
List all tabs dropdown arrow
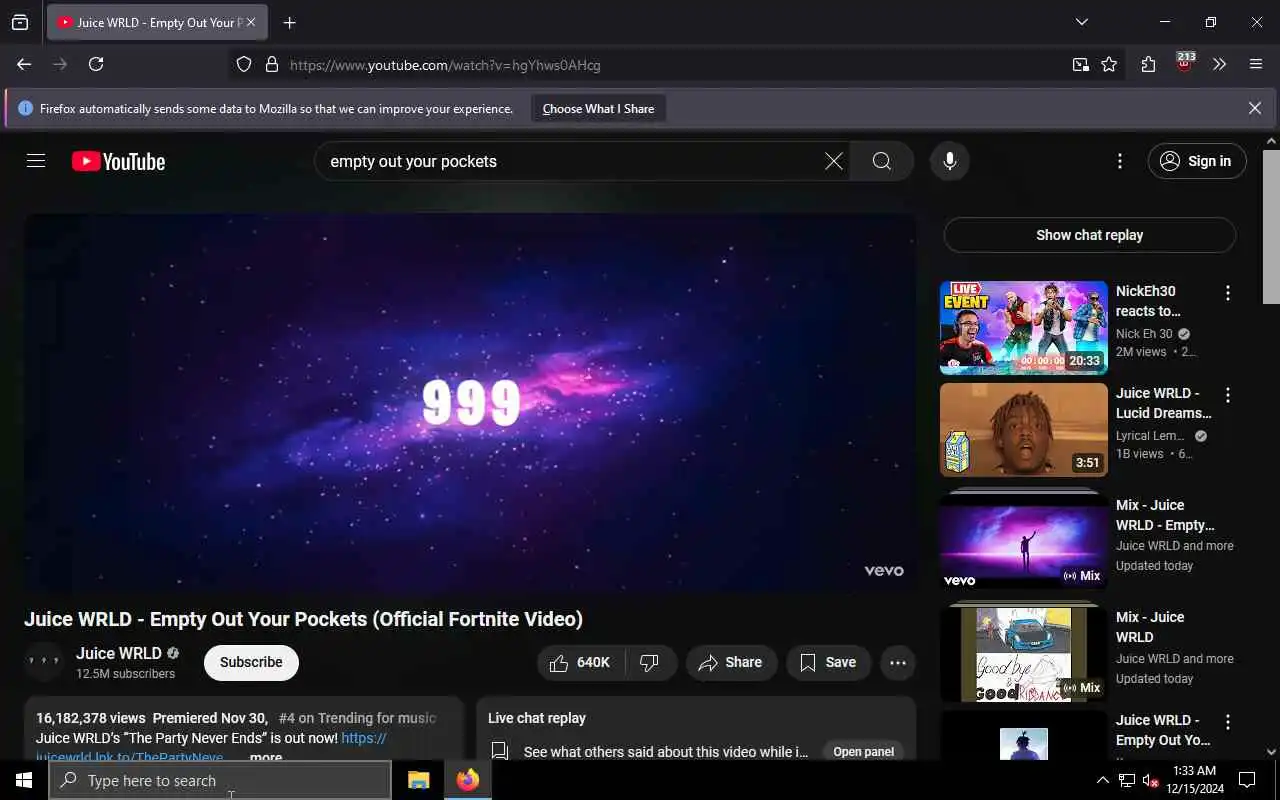click(x=1081, y=22)
